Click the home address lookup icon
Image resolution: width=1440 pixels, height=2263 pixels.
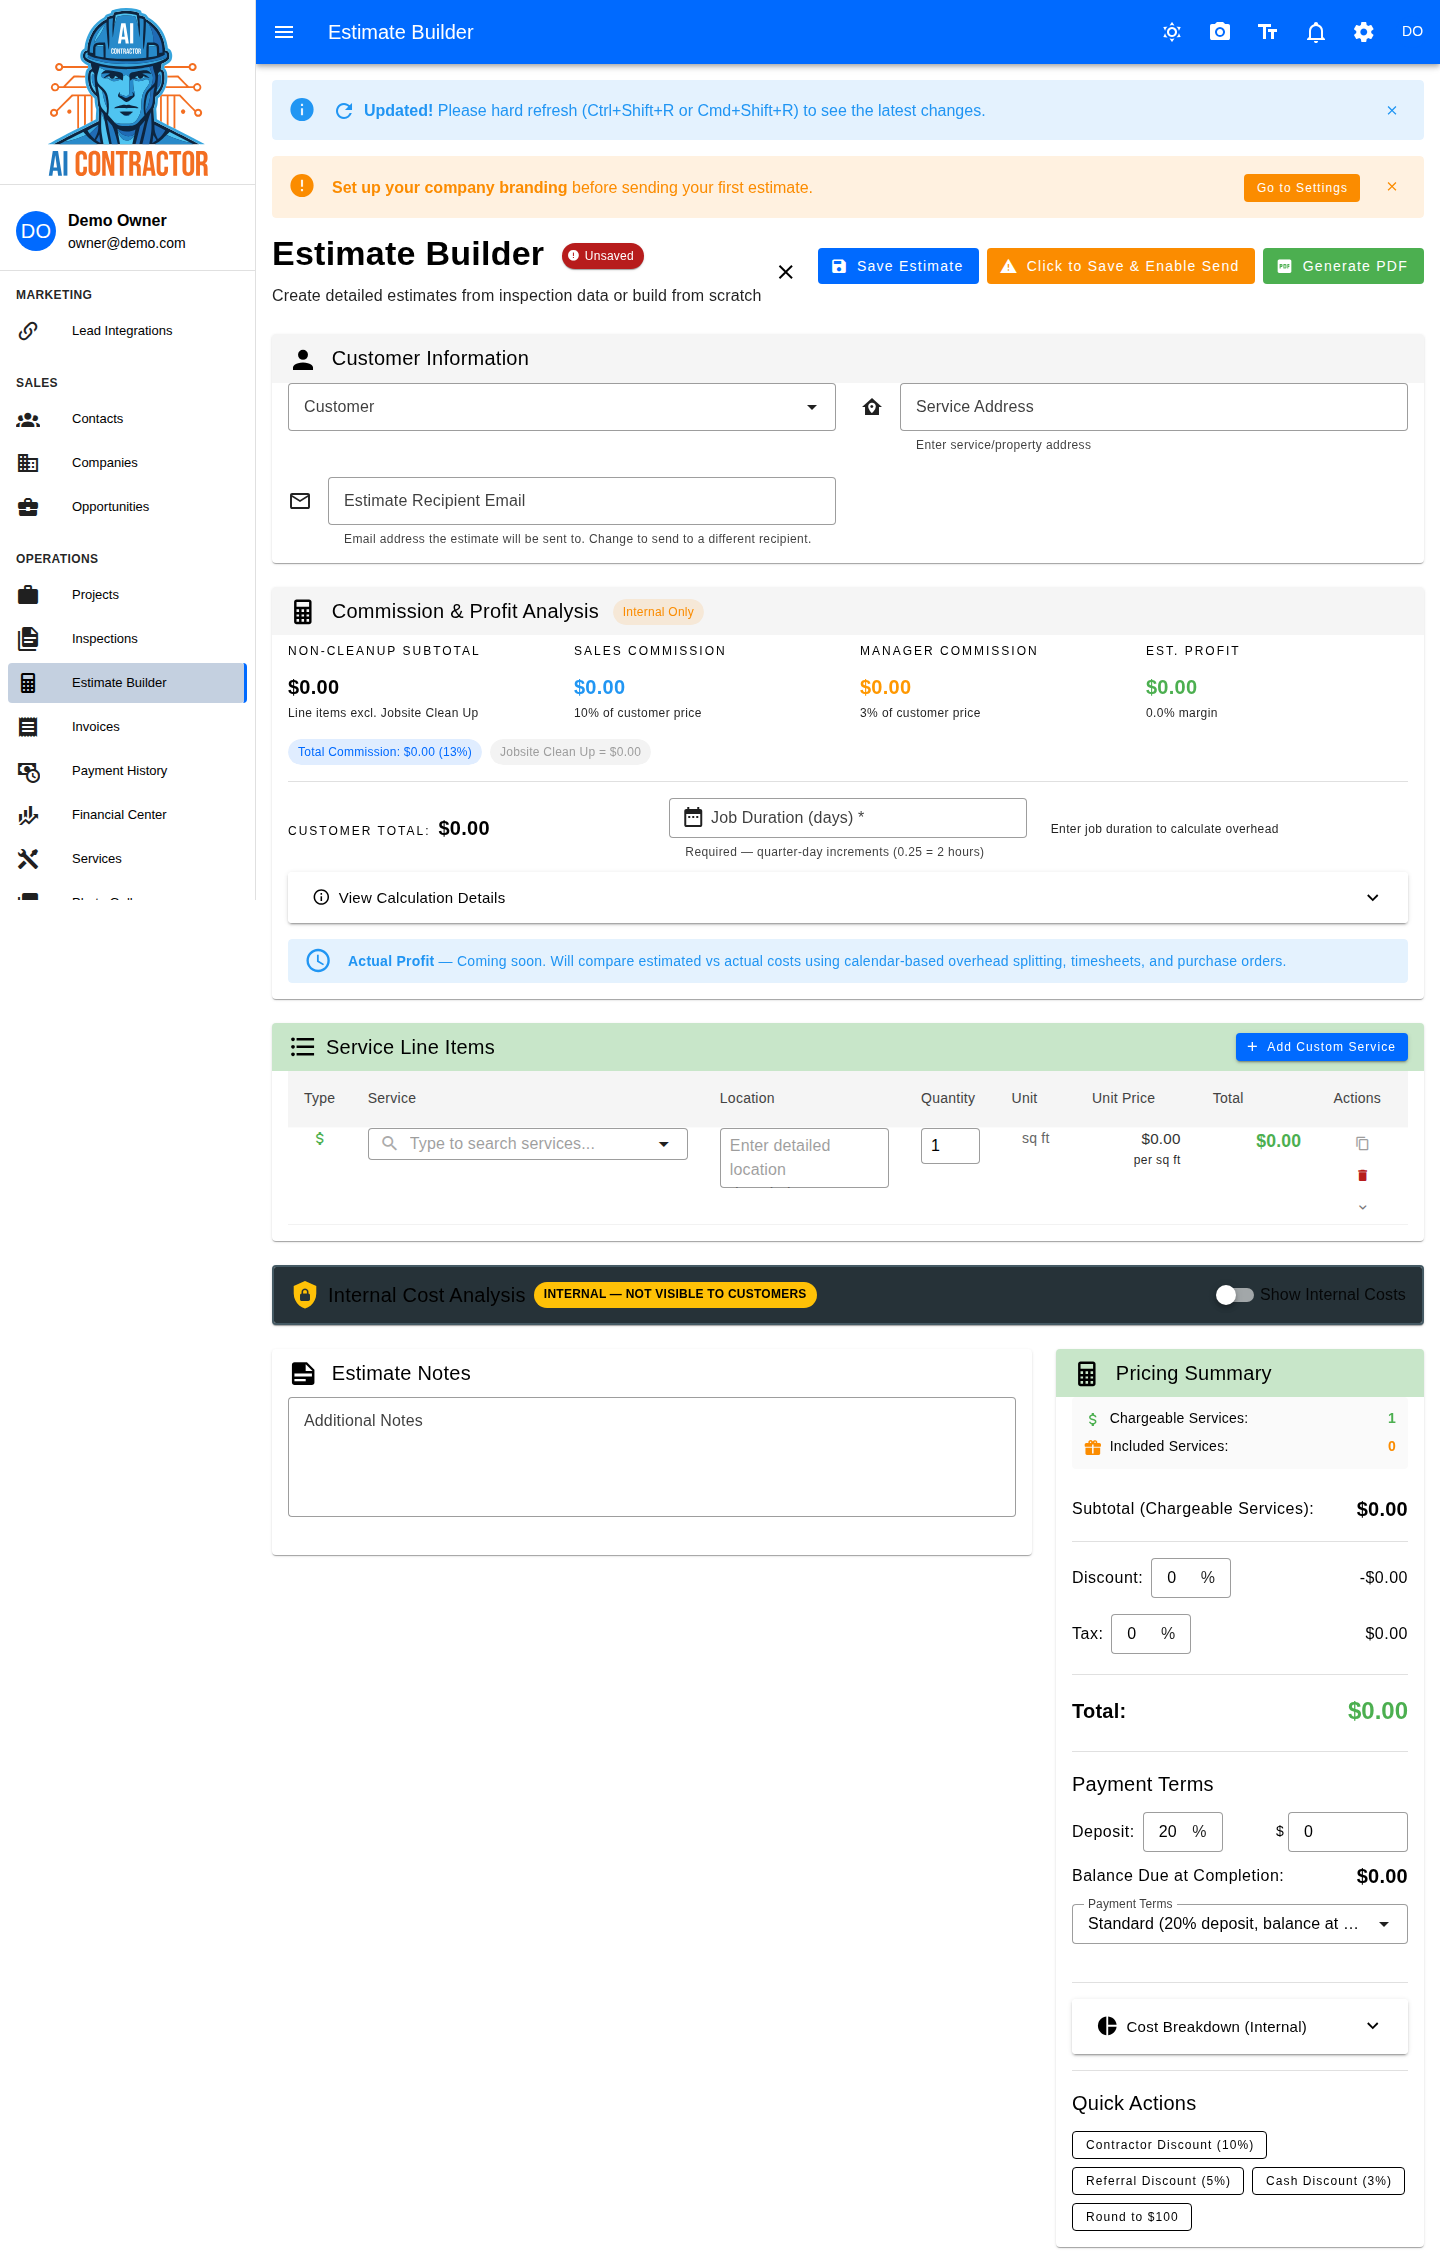872,407
